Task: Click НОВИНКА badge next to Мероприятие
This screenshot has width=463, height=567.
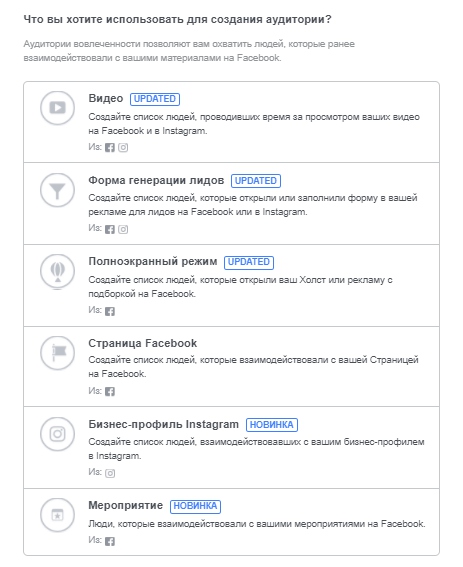Action: point(195,506)
